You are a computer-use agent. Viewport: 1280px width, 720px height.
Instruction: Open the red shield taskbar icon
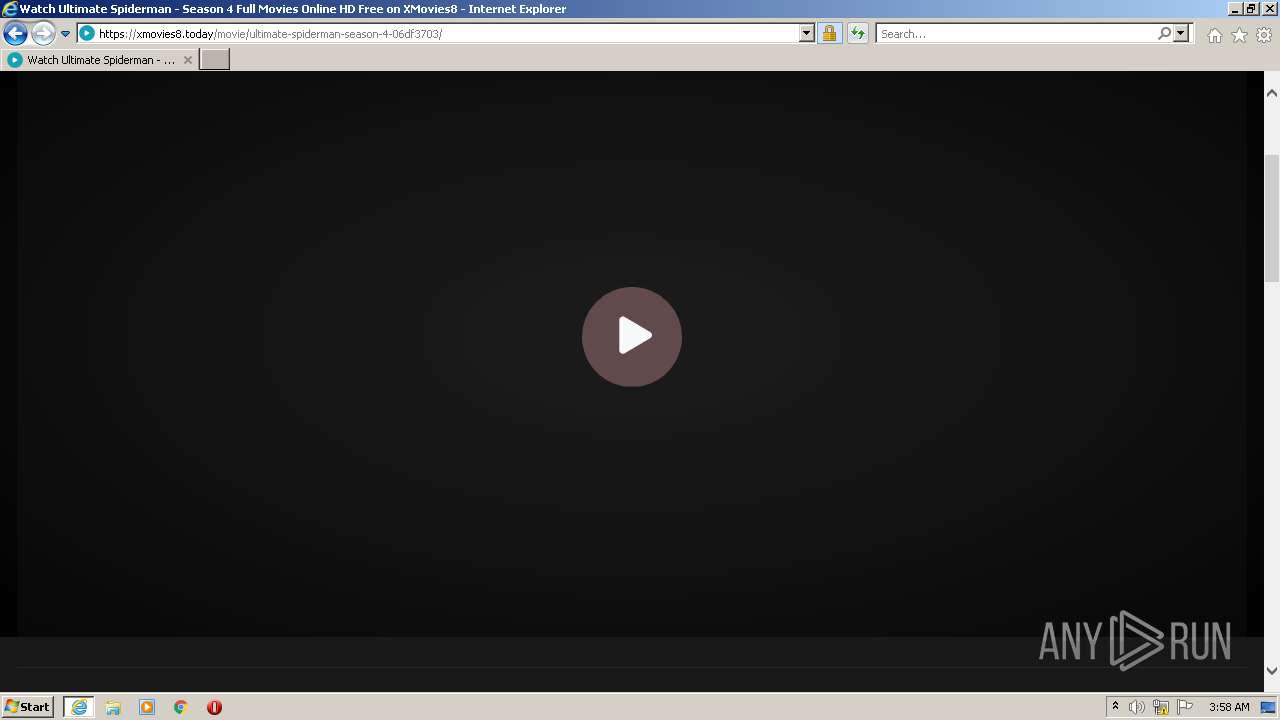pyautogui.click(x=214, y=707)
